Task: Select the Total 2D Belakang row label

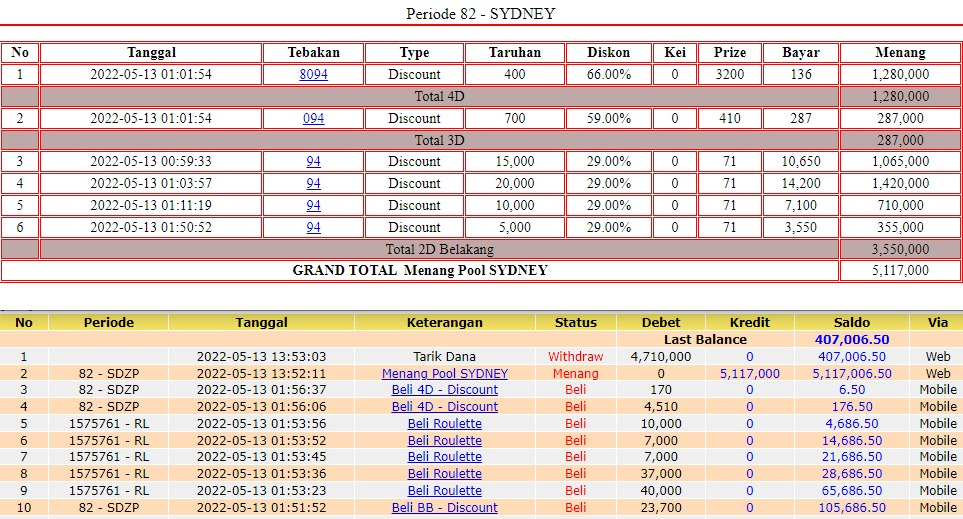Action: (x=439, y=249)
